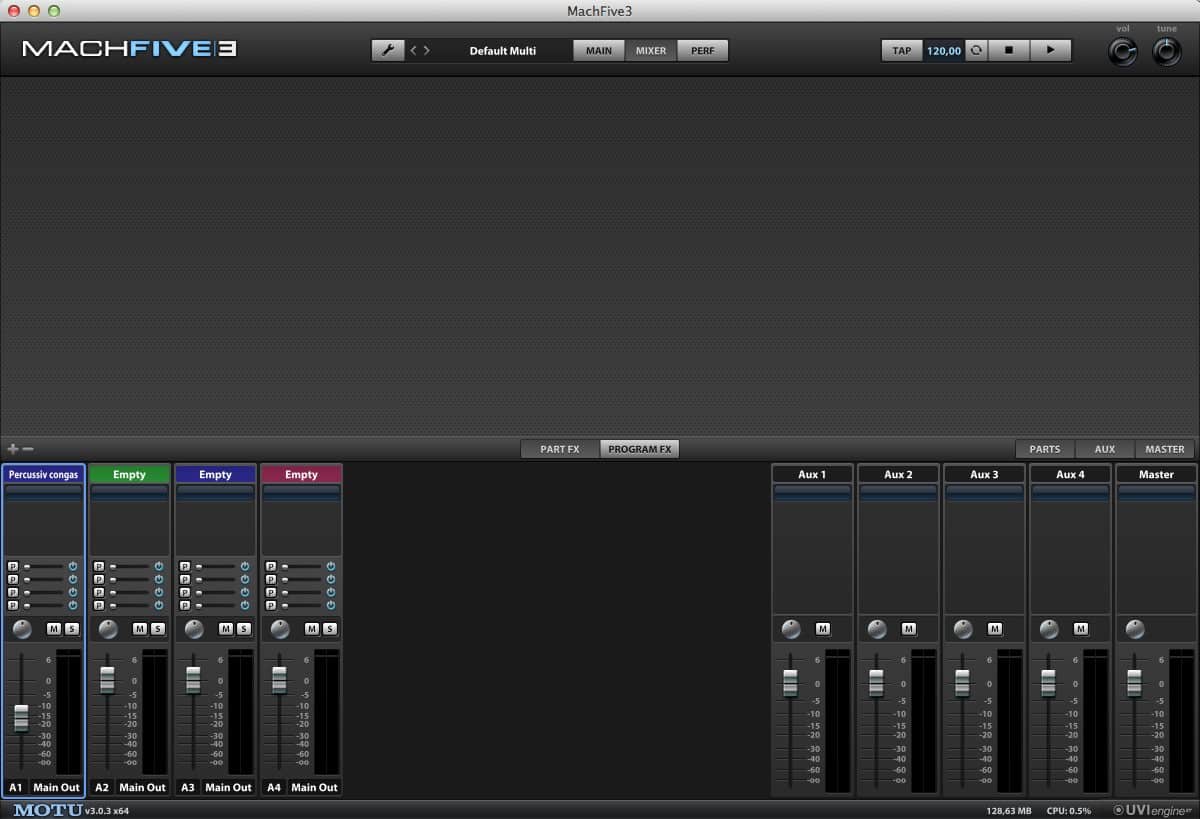Click the A1 volume fader handle
The image size is (1200, 819).
21,717
